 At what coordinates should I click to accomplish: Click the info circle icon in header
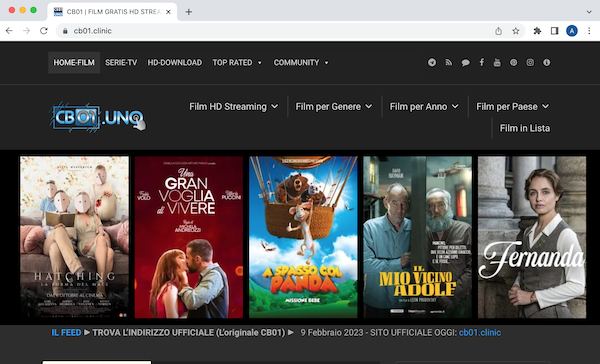coord(546,62)
